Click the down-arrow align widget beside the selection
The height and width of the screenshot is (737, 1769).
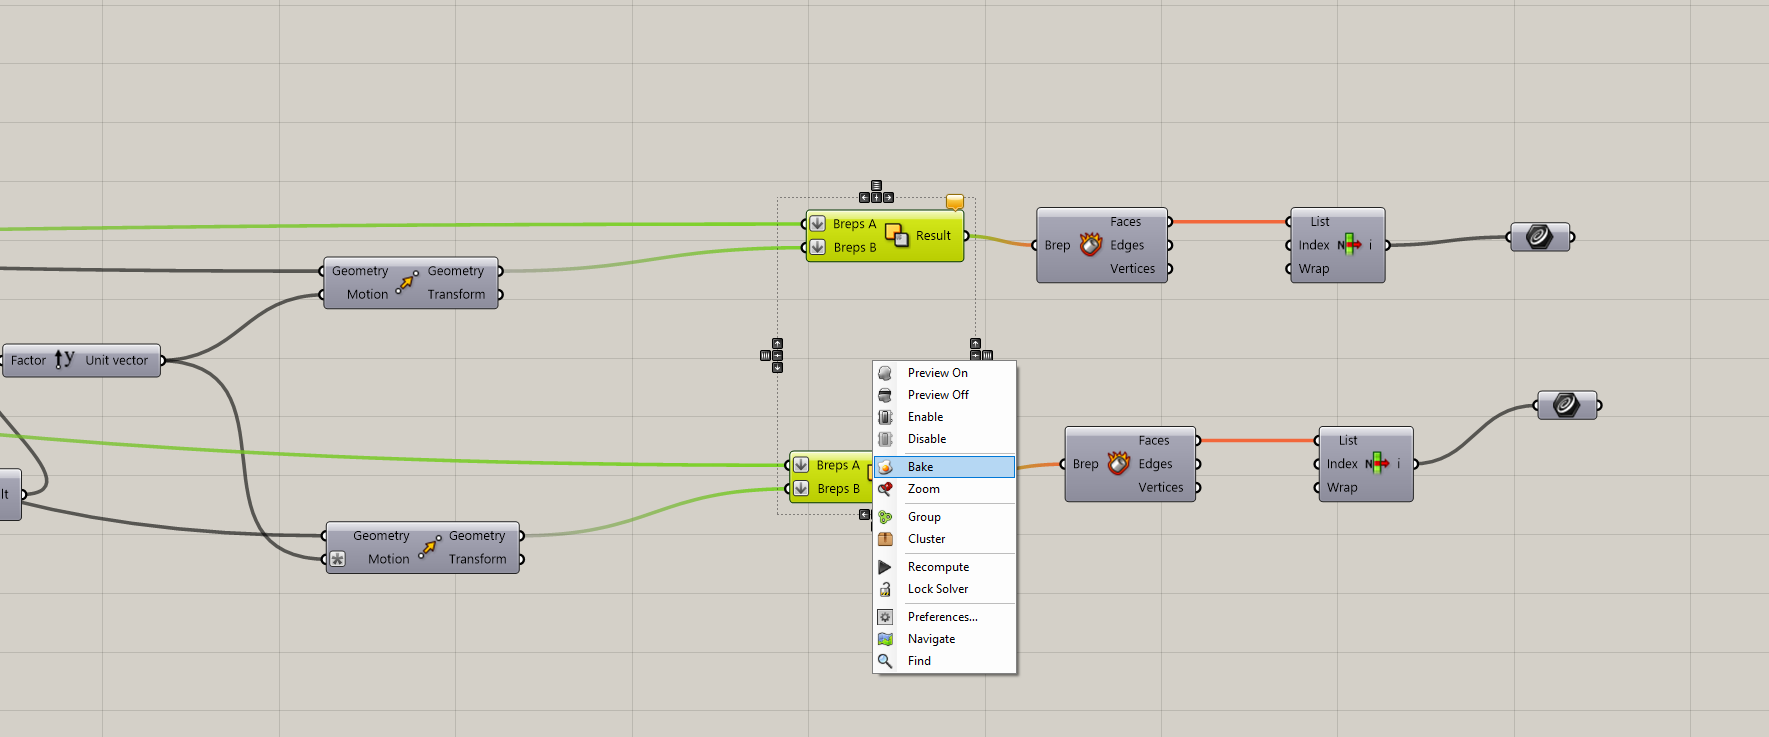[x=777, y=367]
